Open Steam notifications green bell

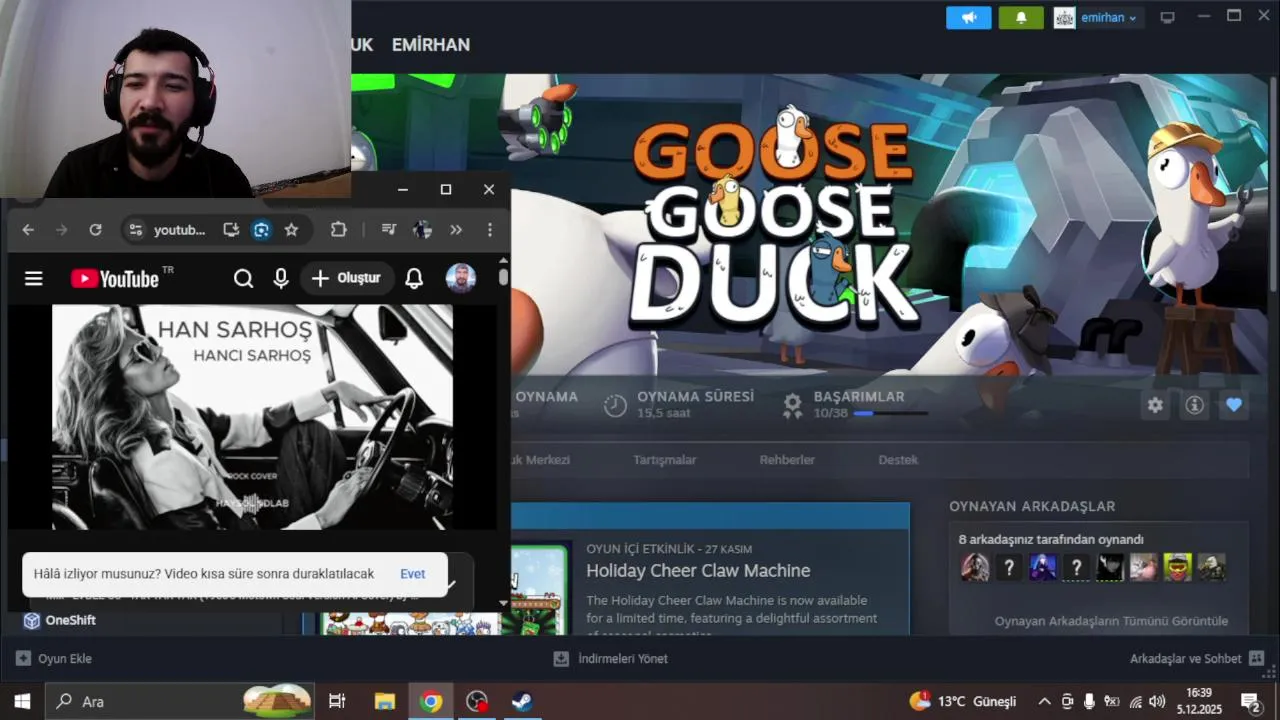1021,17
